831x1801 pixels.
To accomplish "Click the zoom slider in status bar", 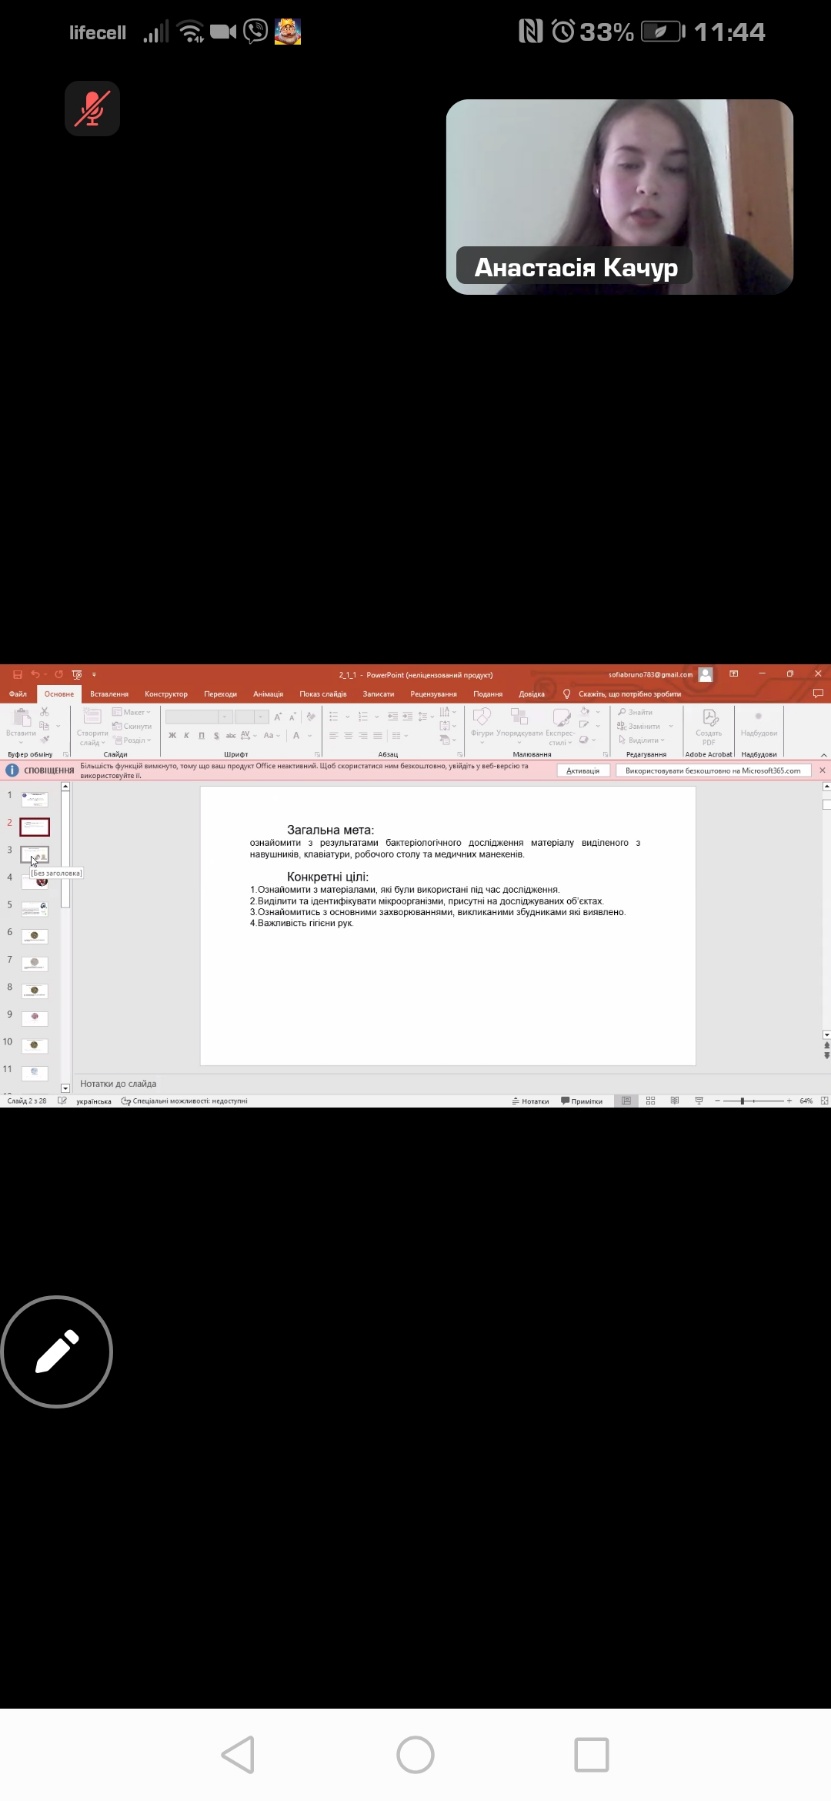I will [x=743, y=1101].
